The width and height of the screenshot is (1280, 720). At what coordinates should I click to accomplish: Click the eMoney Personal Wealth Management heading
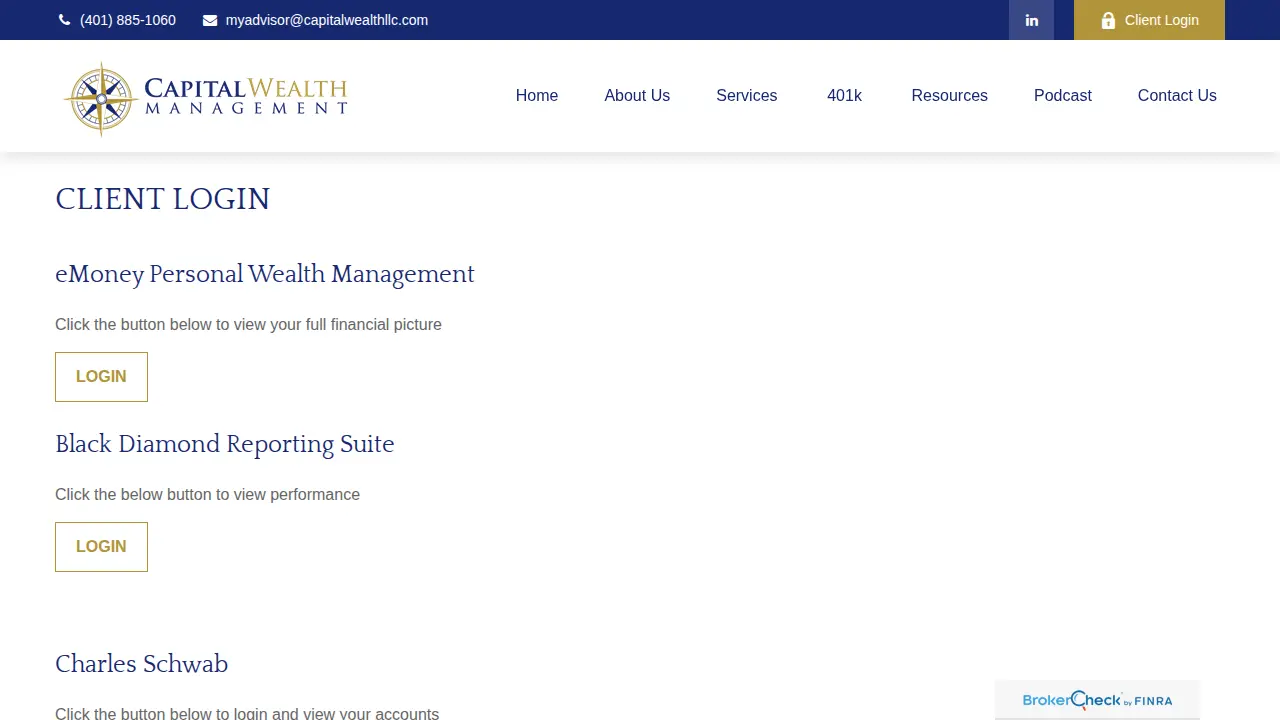tap(265, 274)
